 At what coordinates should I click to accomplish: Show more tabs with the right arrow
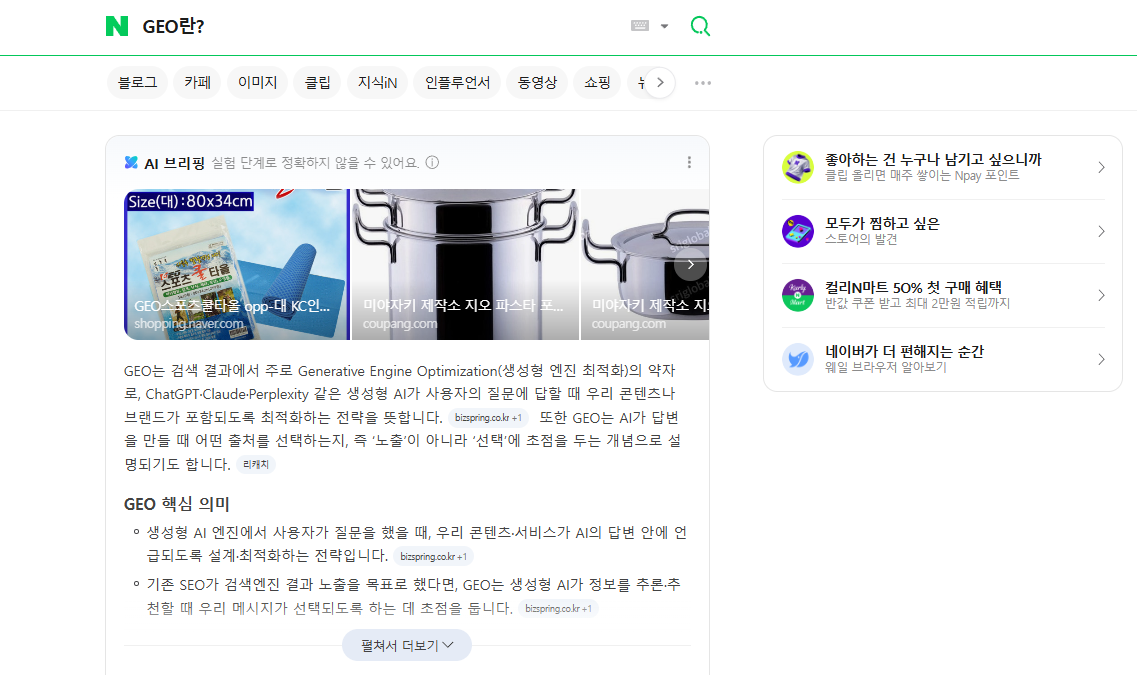(x=660, y=83)
